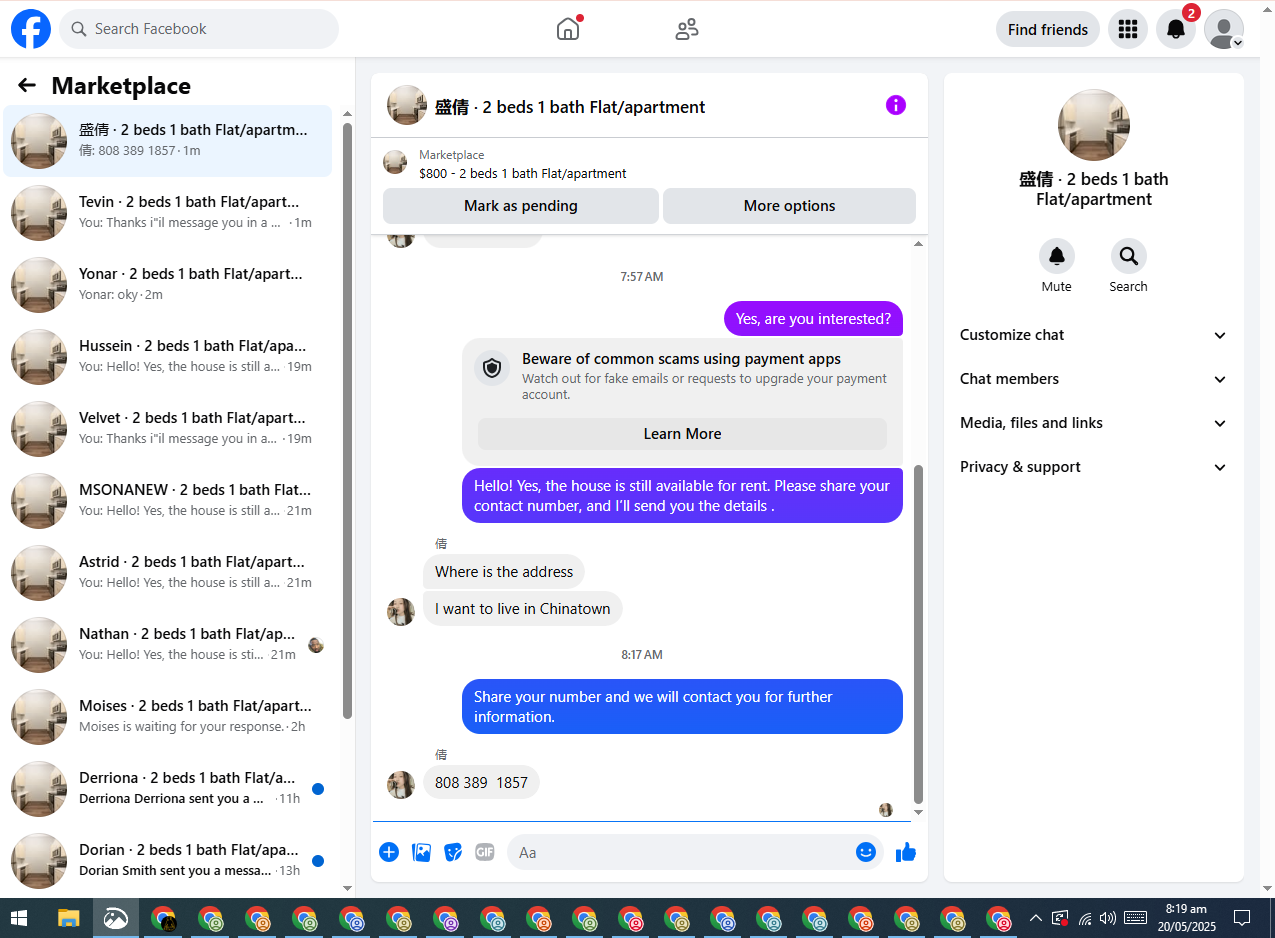
Task: Open conversation information purple icon
Action: point(896,105)
